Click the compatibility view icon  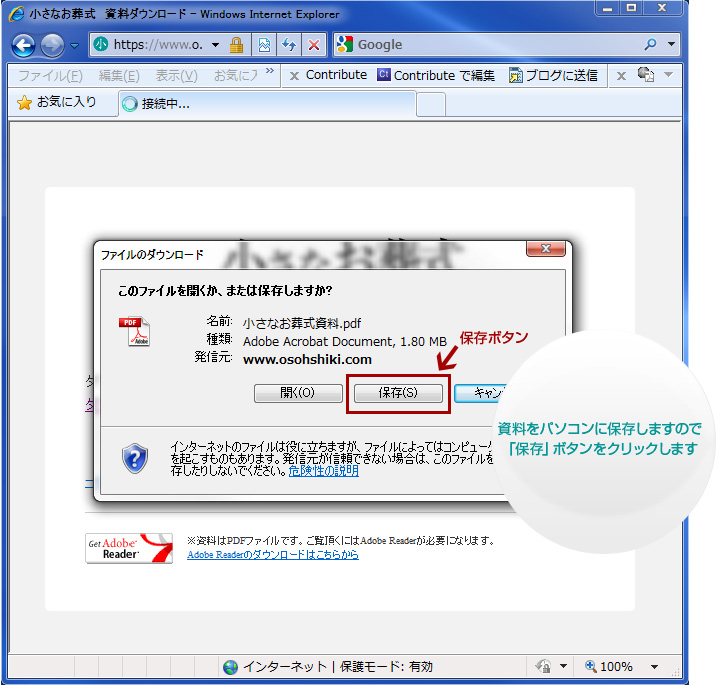click(264, 45)
